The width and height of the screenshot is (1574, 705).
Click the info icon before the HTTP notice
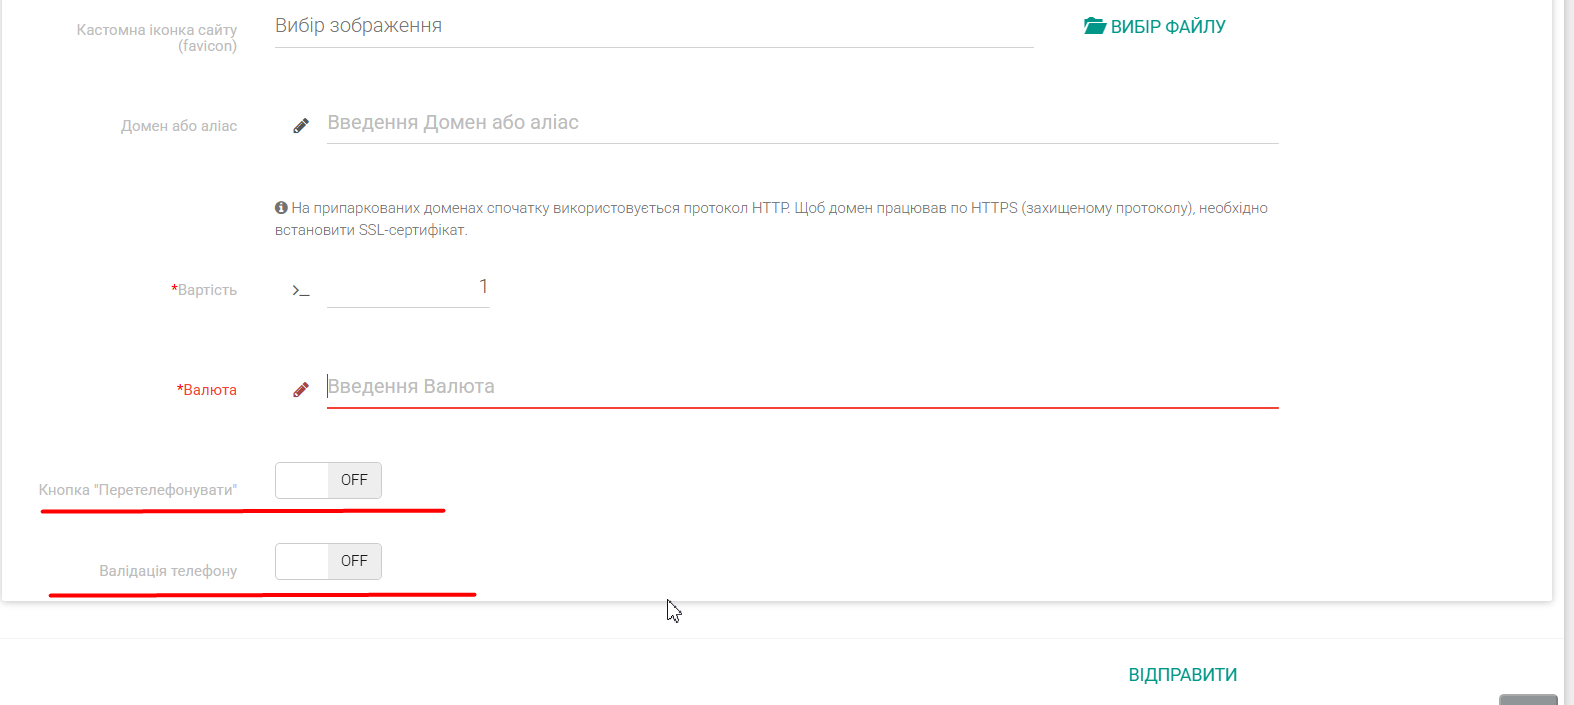pos(281,208)
